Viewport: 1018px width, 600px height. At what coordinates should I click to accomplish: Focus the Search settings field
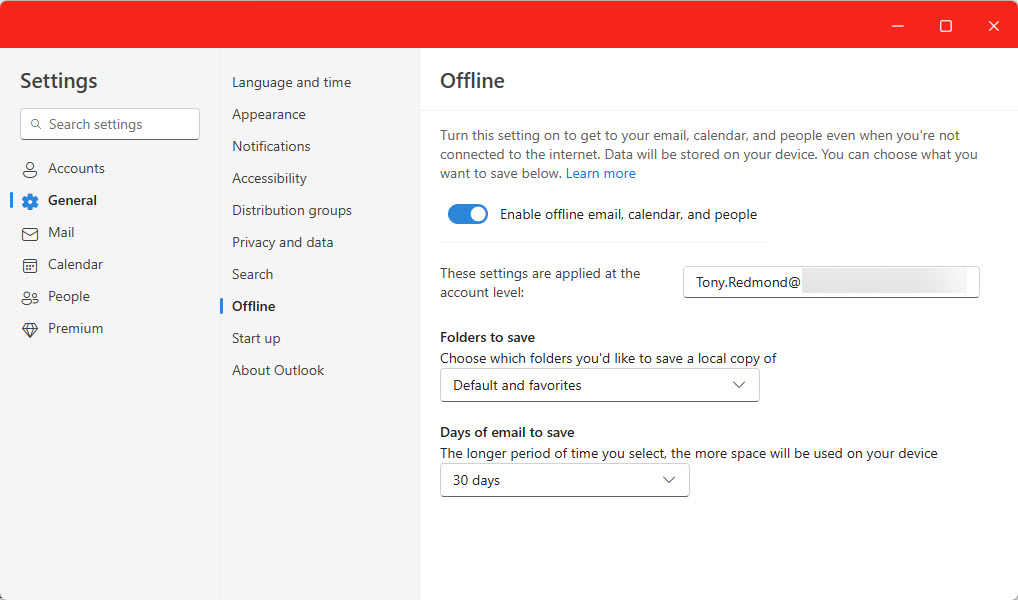tap(110, 124)
